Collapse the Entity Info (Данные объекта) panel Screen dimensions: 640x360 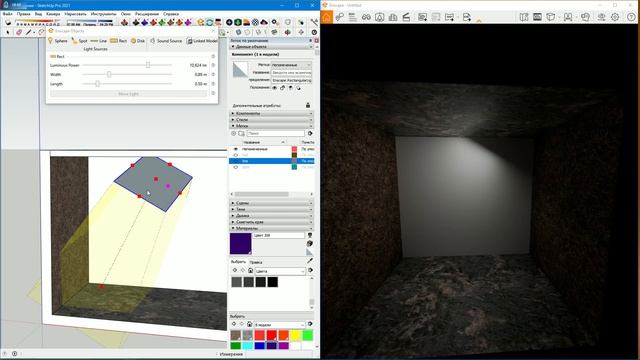272,47
